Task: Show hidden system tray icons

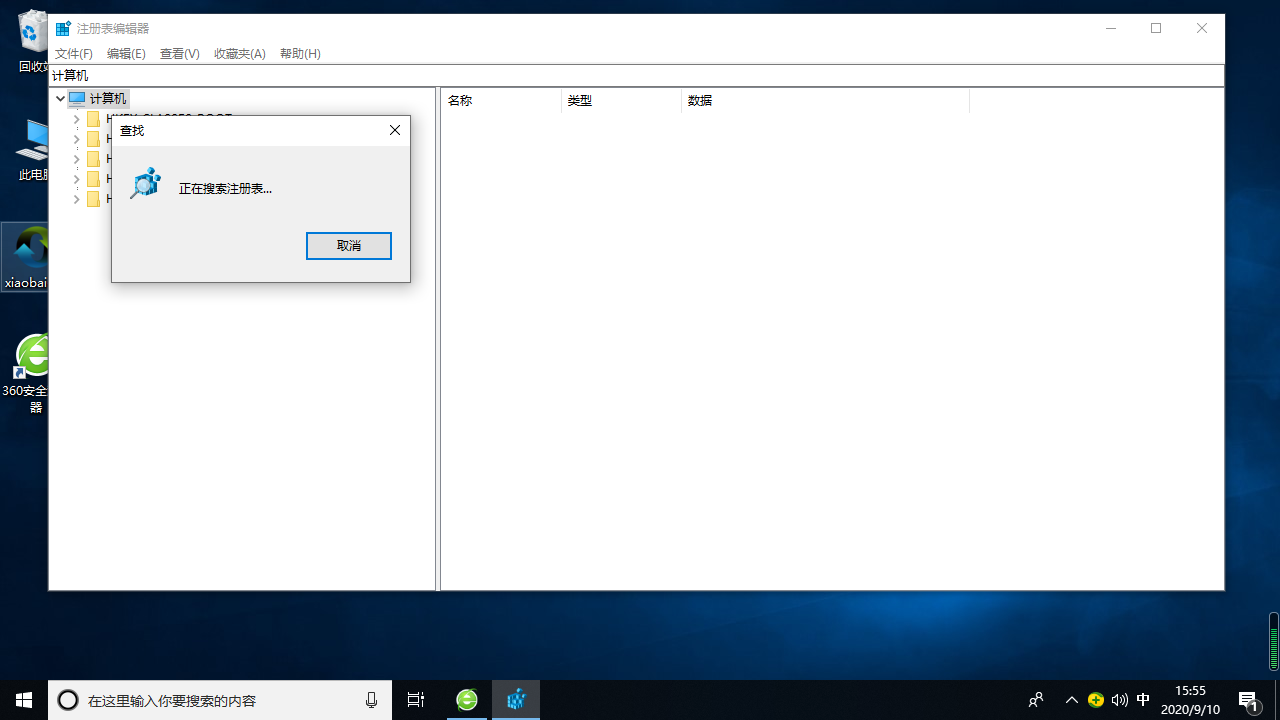Action: 1071,700
